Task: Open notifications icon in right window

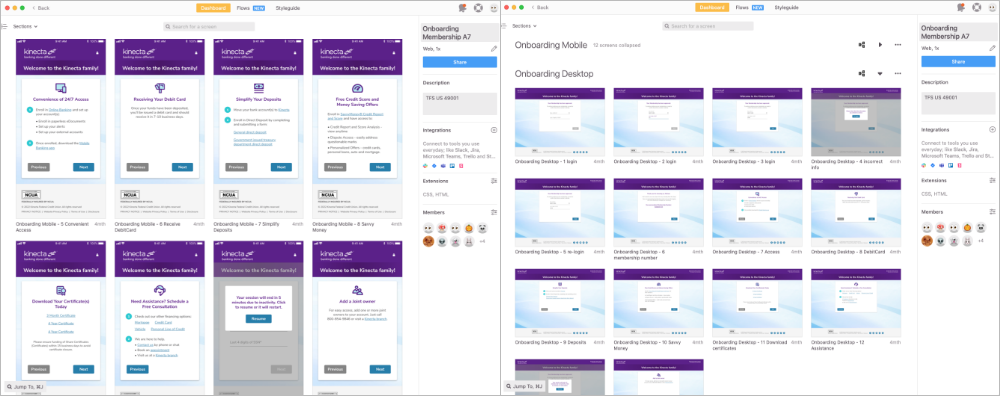Action: [960, 8]
